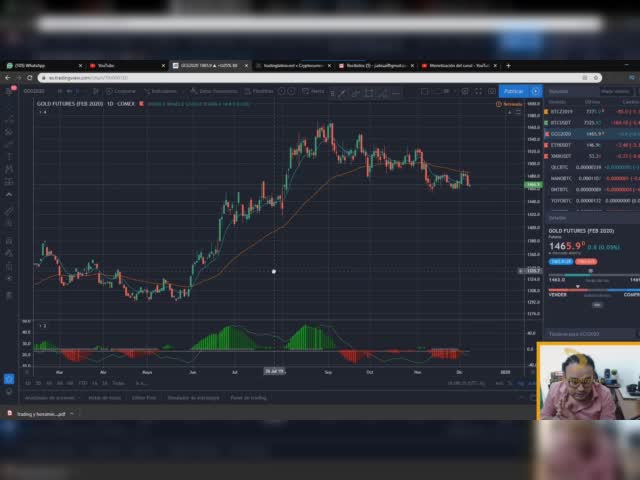This screenshot has height=480, width=640.
Task: Click the menu icon with red notification badge
Action: [10, 91]
